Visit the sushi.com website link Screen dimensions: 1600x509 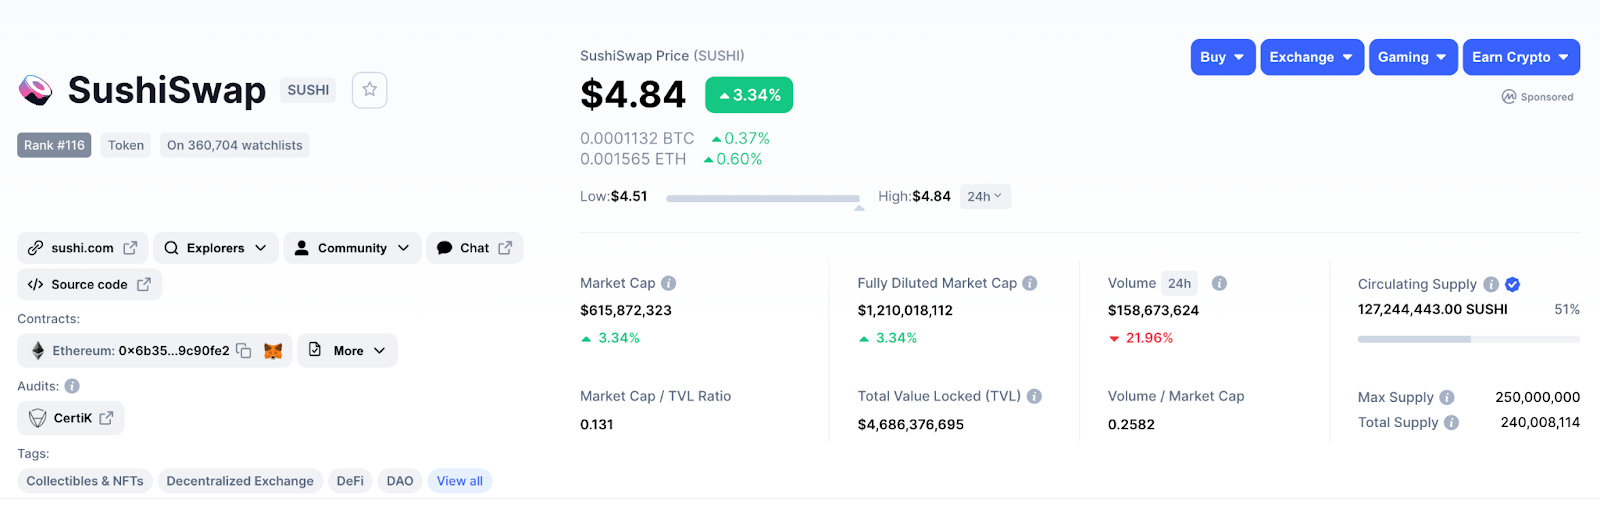(x=83, y=248)
